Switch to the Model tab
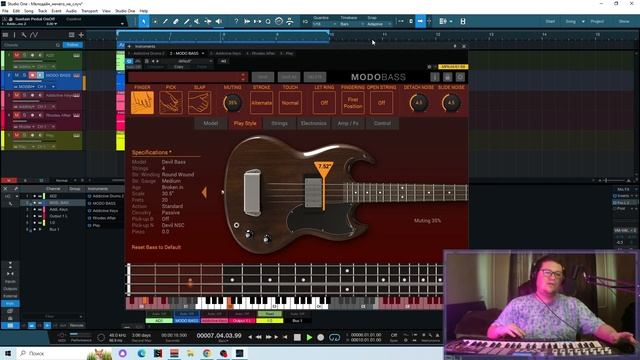 click(x=211, y=123)
